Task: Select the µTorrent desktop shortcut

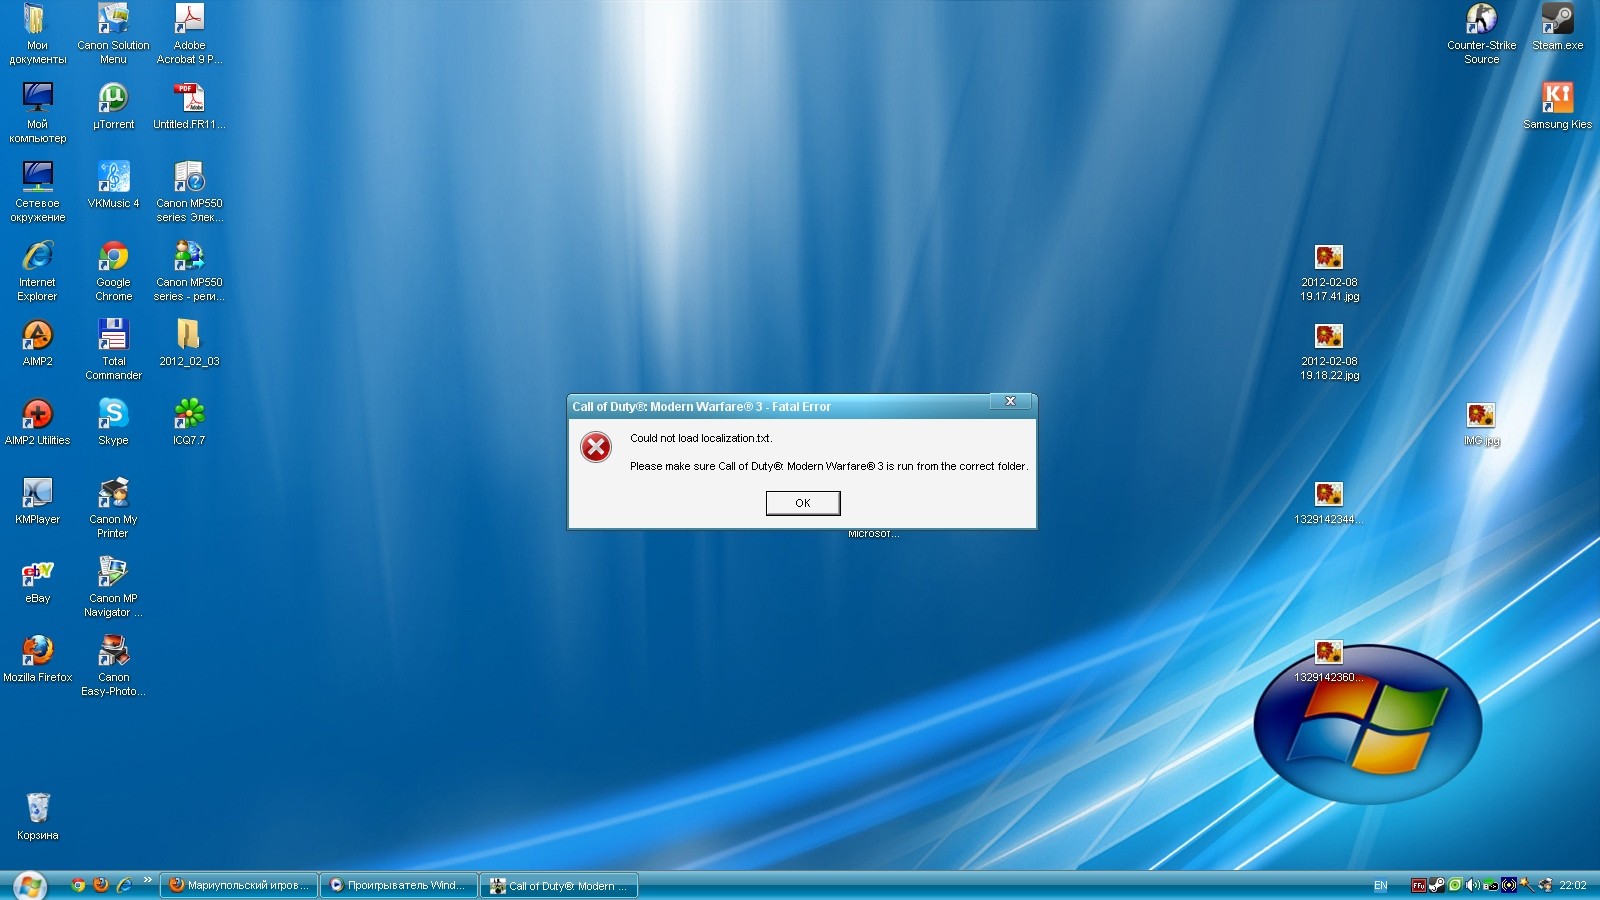Action: pyautogui.click(x=113, y=107)
